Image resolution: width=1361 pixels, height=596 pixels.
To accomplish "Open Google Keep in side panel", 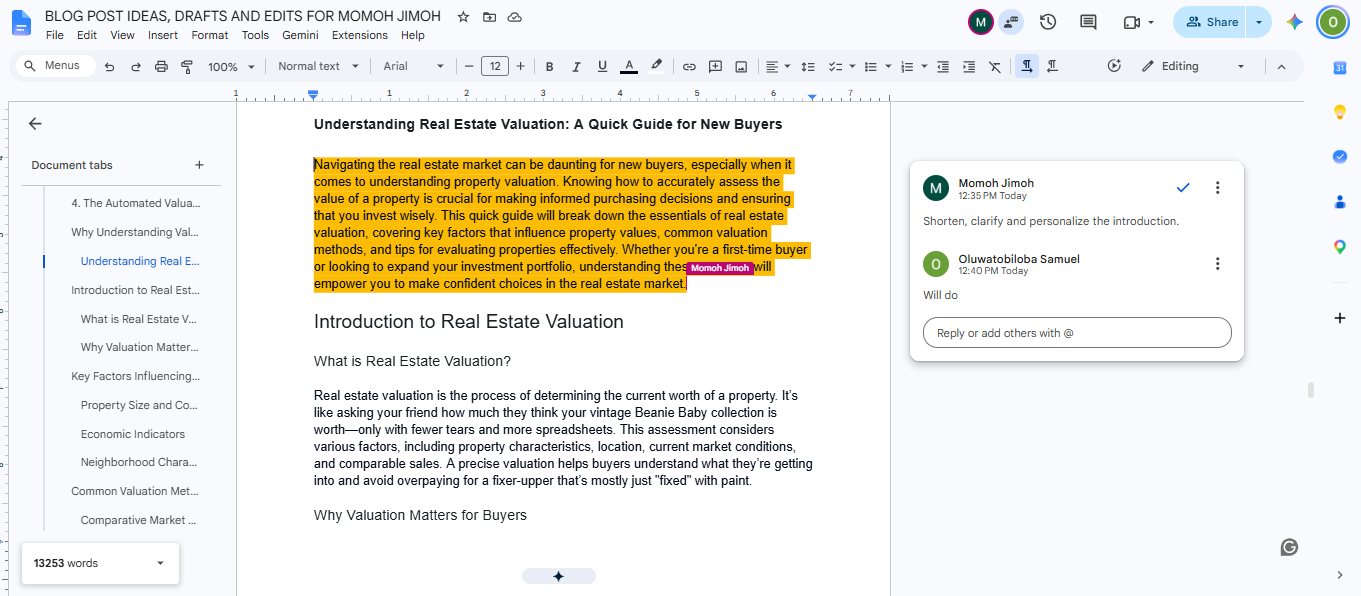I will (x=1340, y=112).
